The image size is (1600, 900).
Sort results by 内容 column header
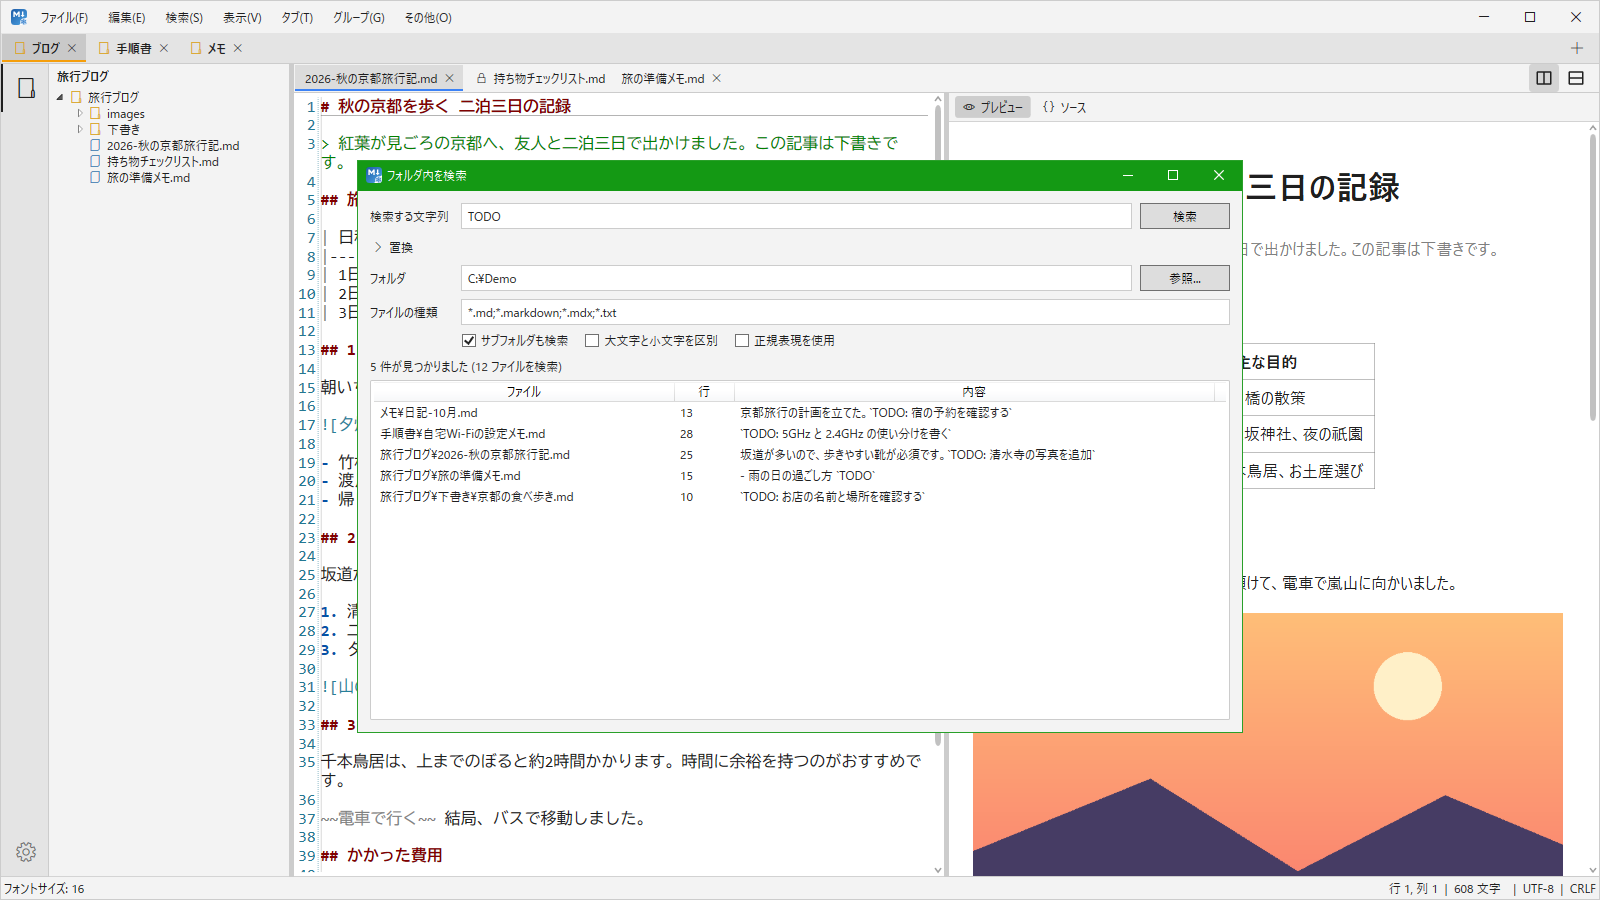(974, 392)
